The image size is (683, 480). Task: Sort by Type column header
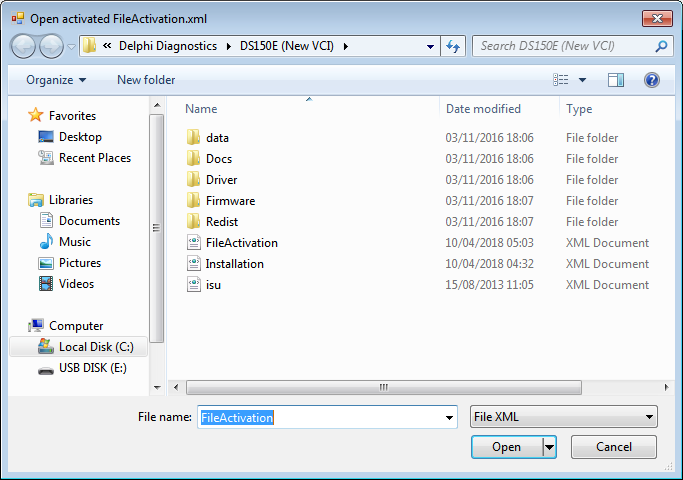point(579,108)
